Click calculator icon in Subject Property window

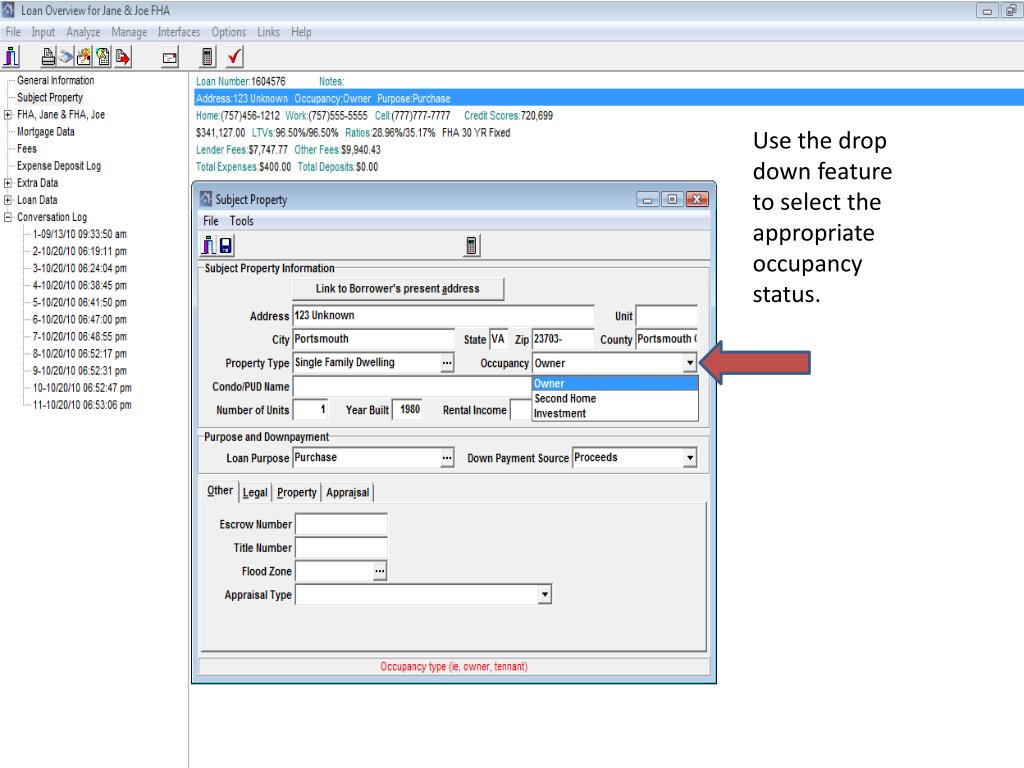tap(472, 245)
